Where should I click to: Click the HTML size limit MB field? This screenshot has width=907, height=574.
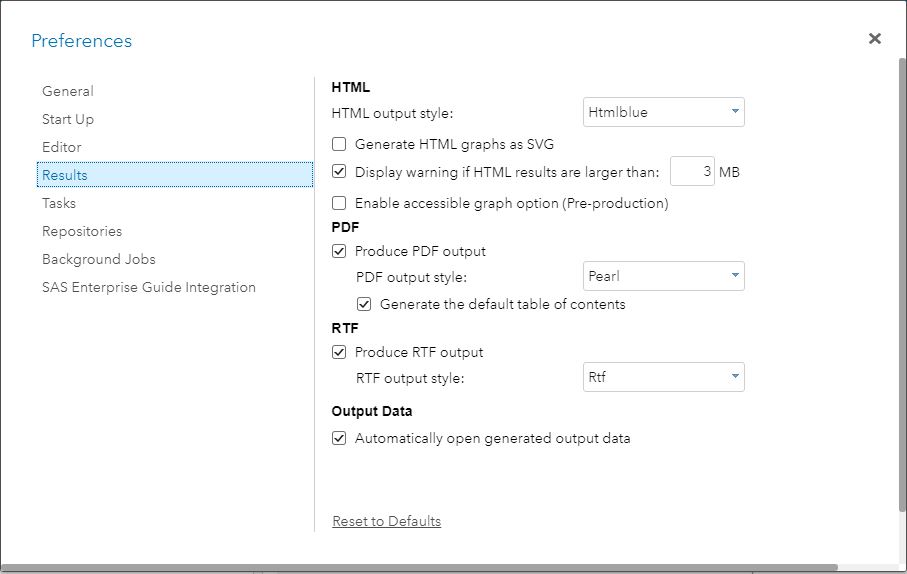(x=692, y=171)
